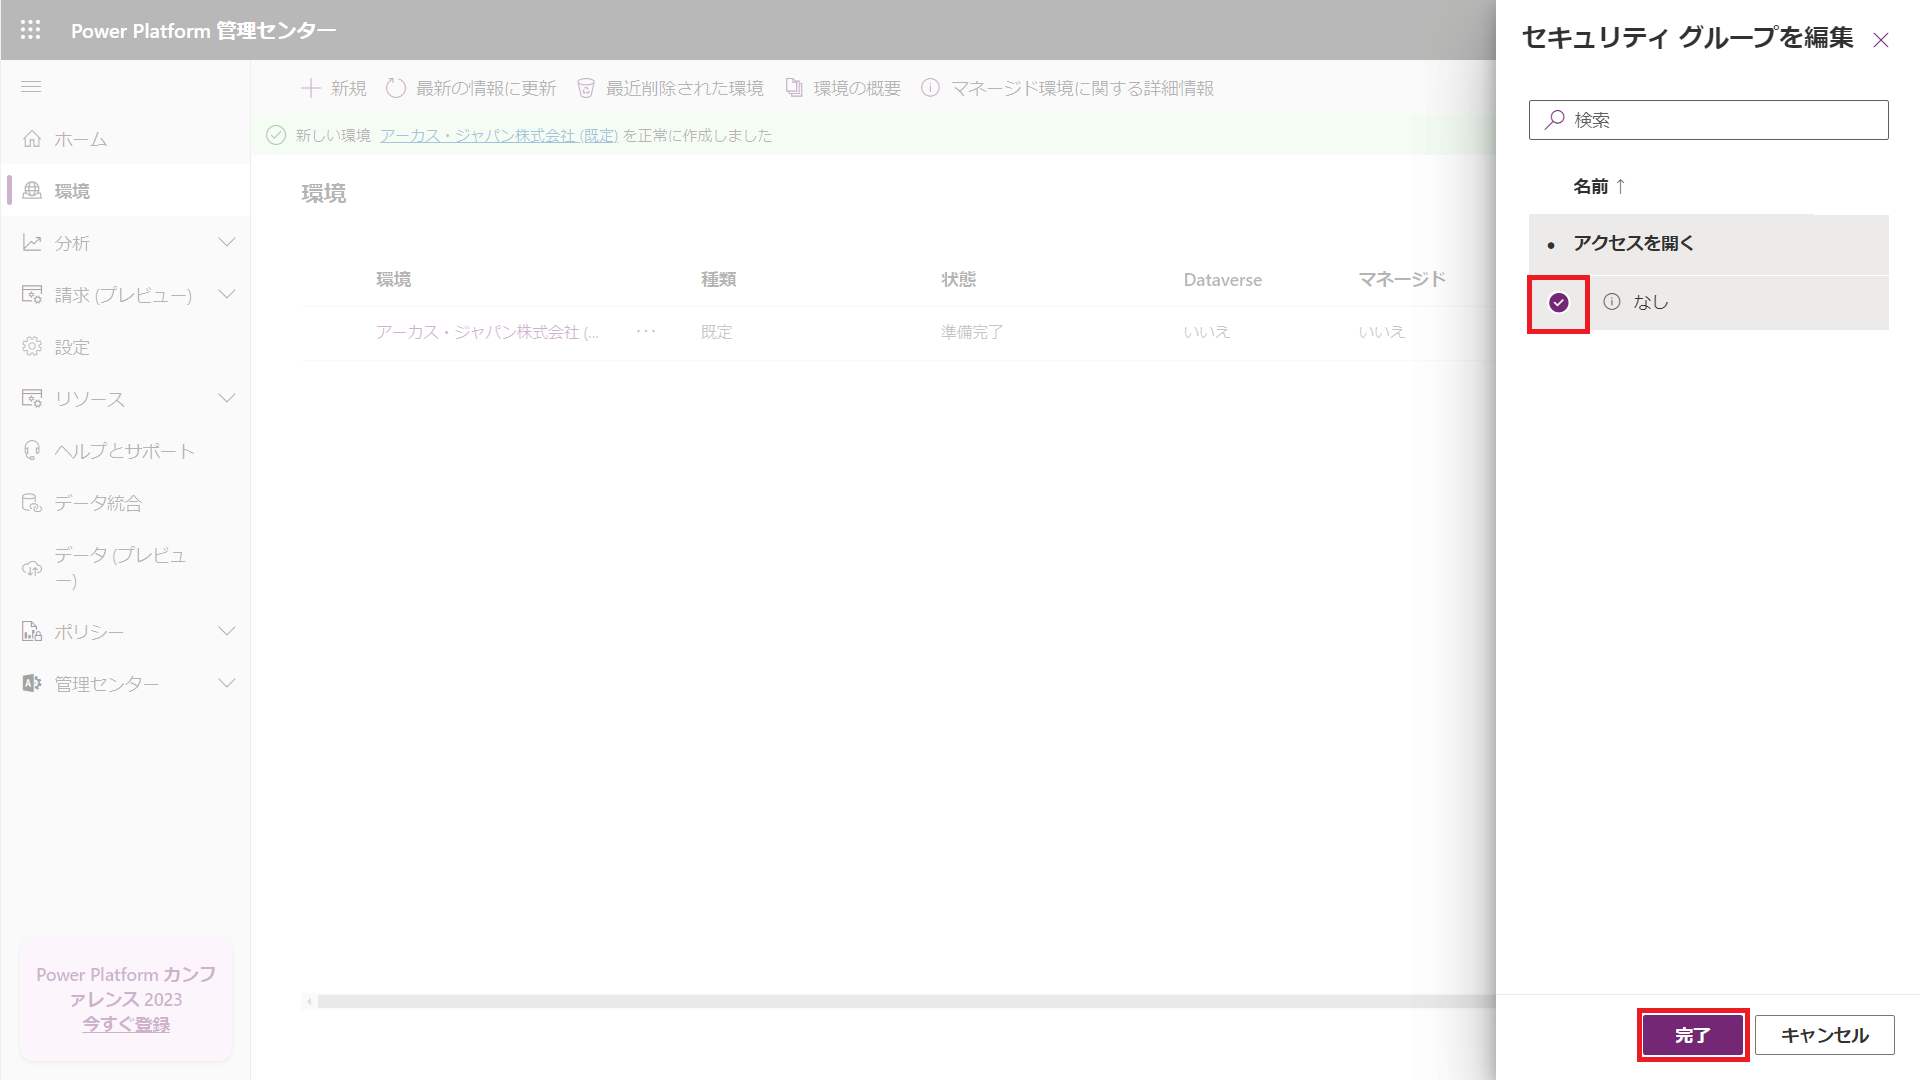Open アーカス・ジャパン株式会社 environment in table
The image size is (1920, 1080).
click(x=487, y=332)
